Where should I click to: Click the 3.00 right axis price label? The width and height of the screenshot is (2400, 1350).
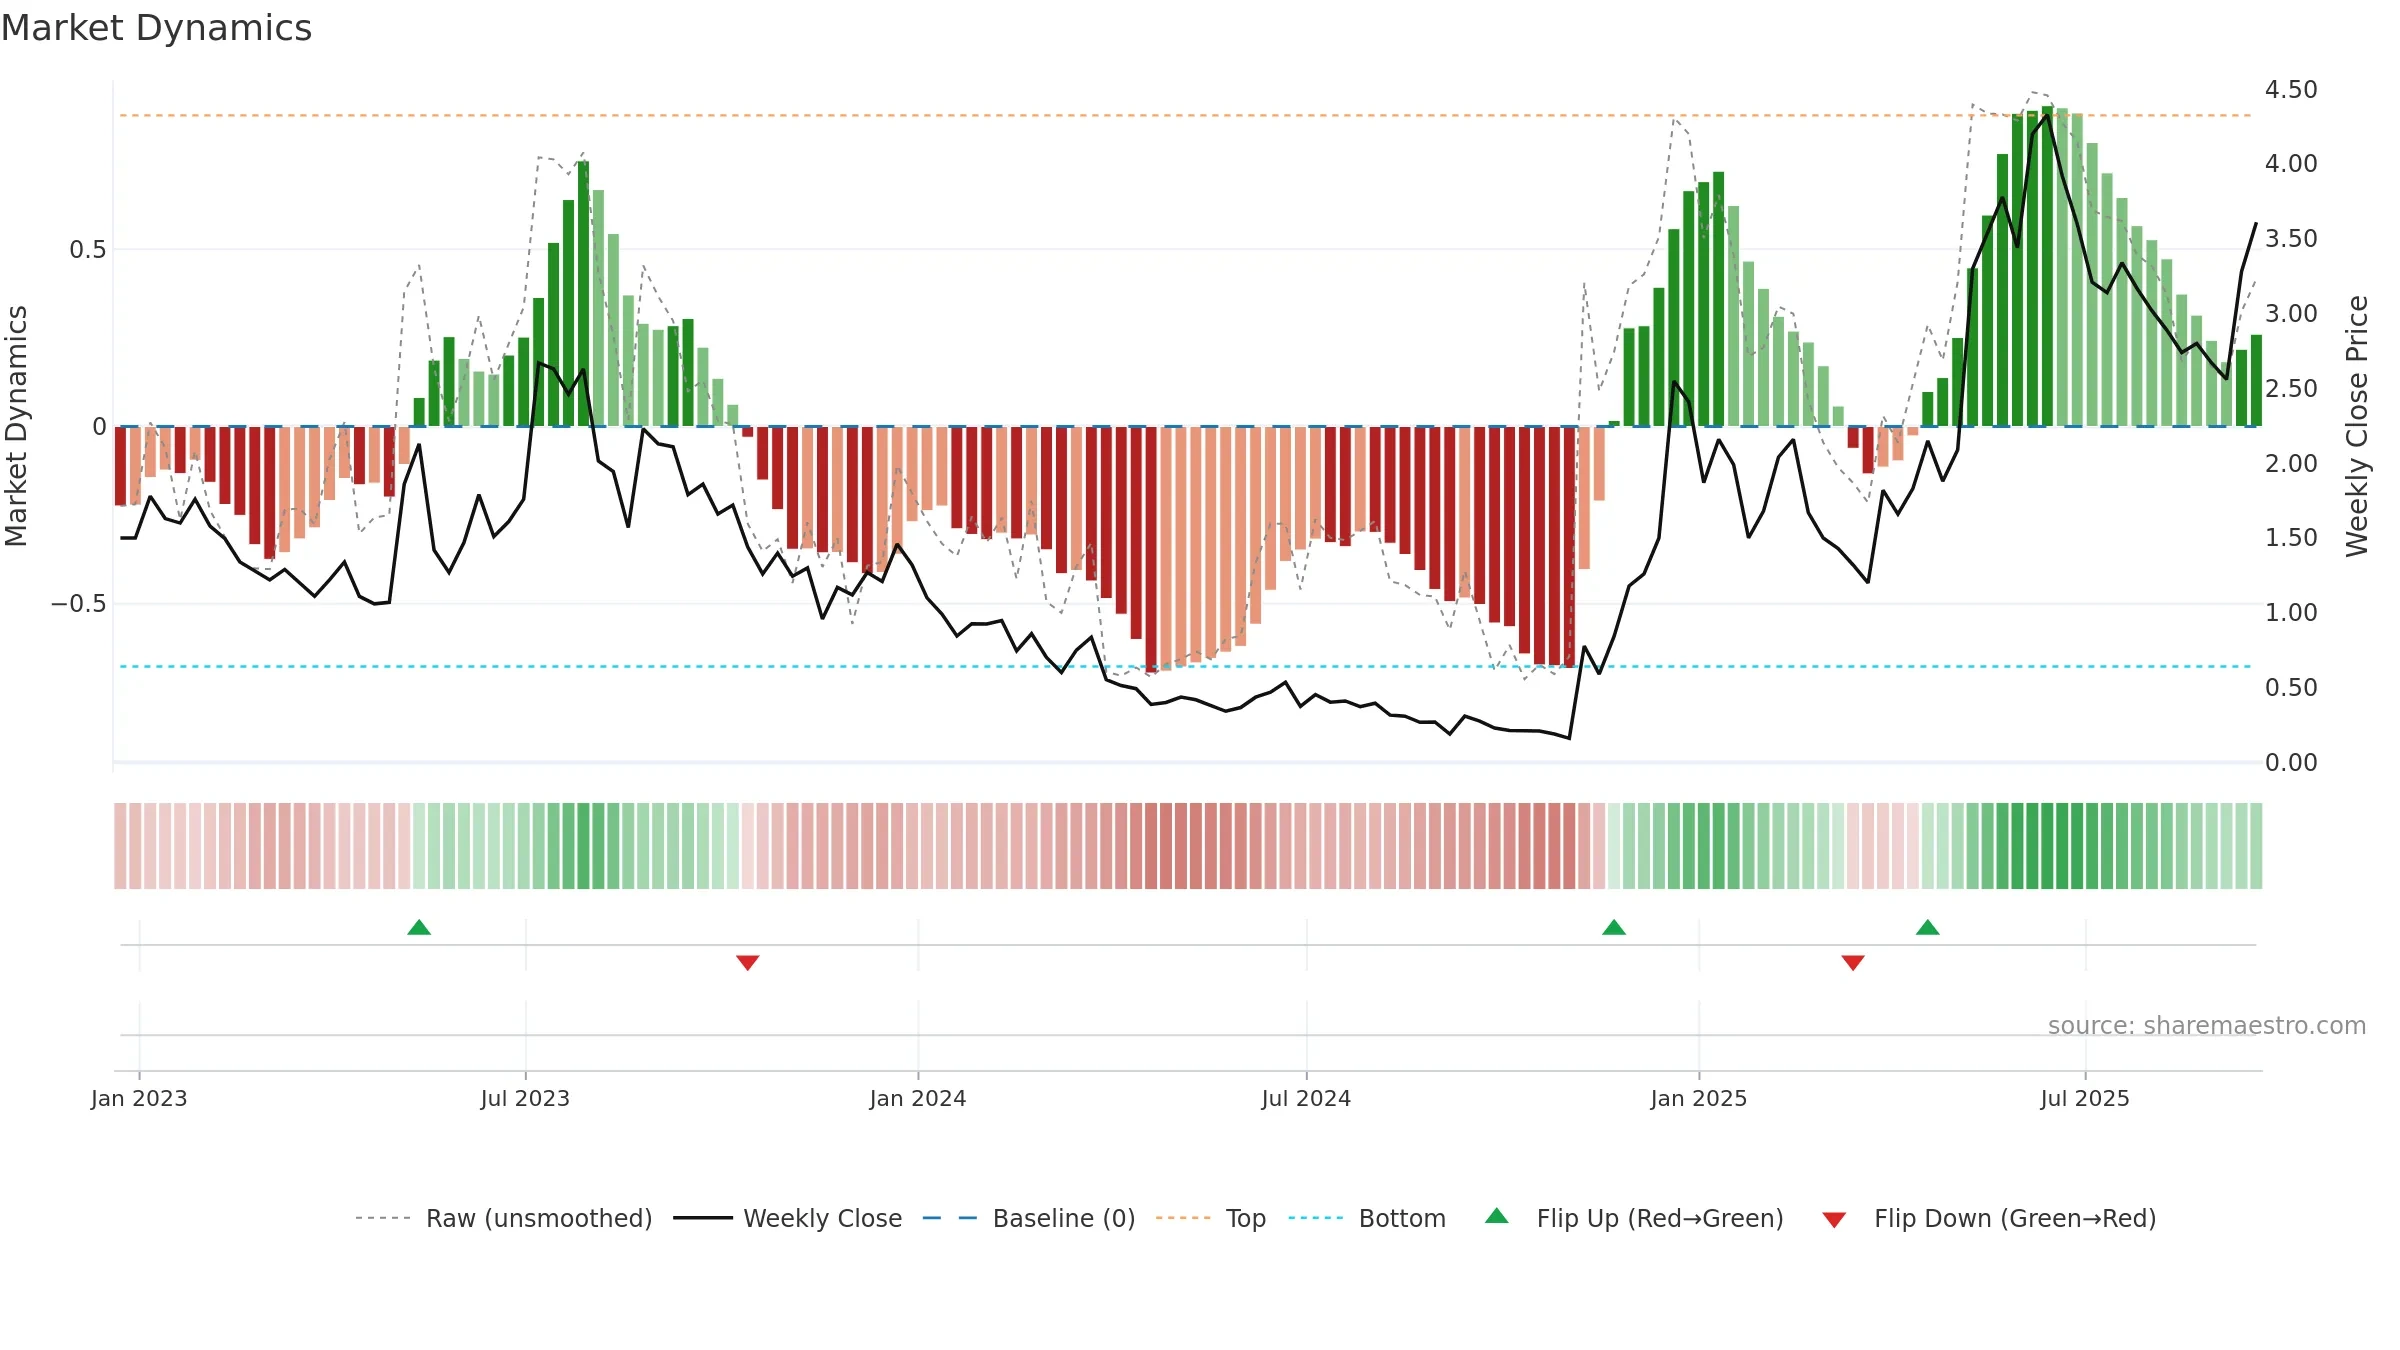[x=2291, y=314]
